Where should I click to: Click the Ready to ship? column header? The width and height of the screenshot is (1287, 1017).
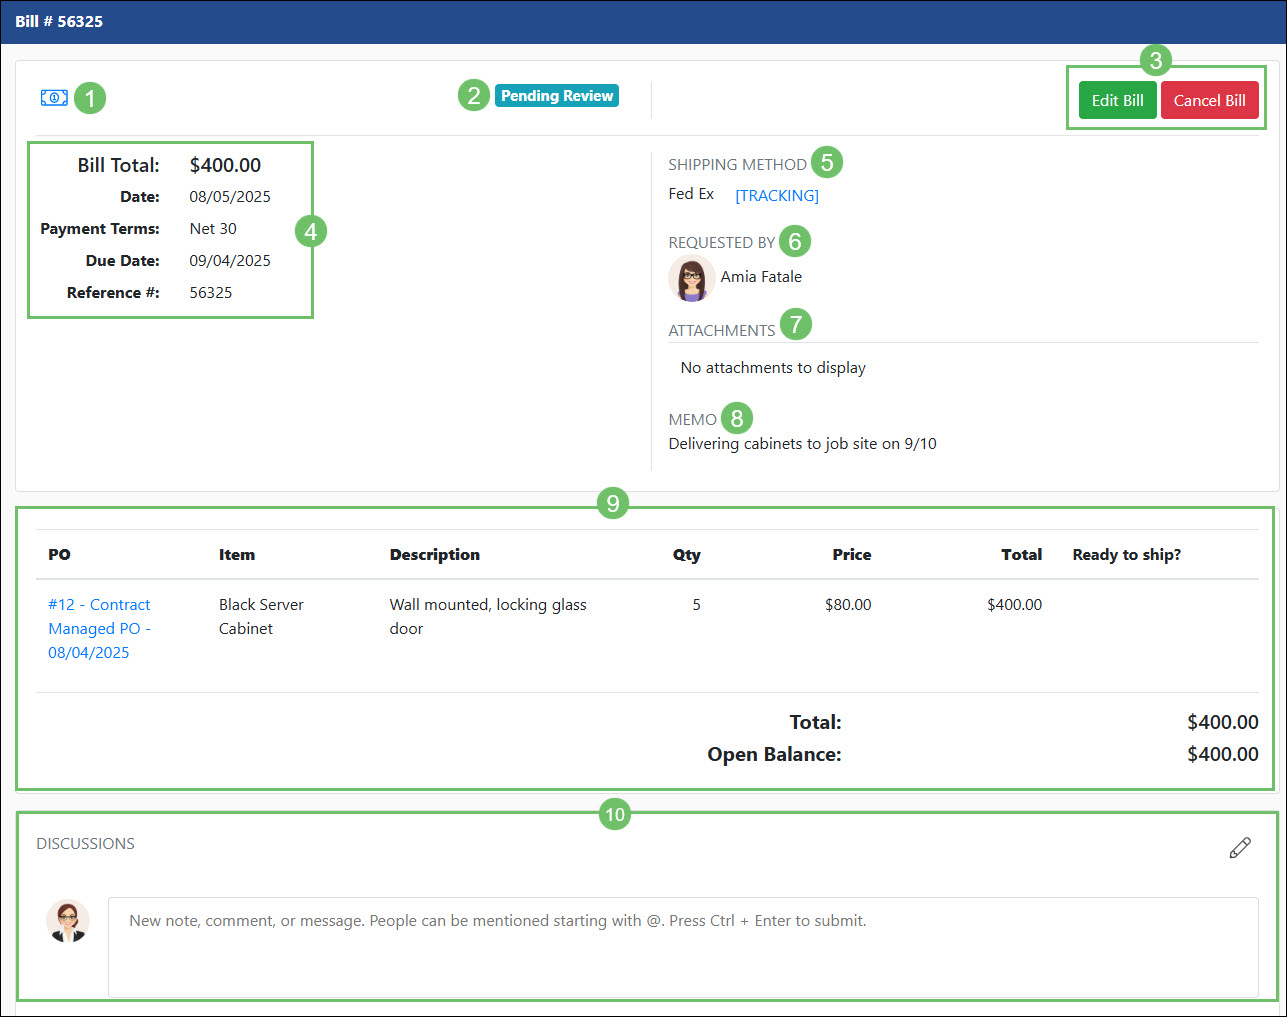click(x=1127, y=554)
